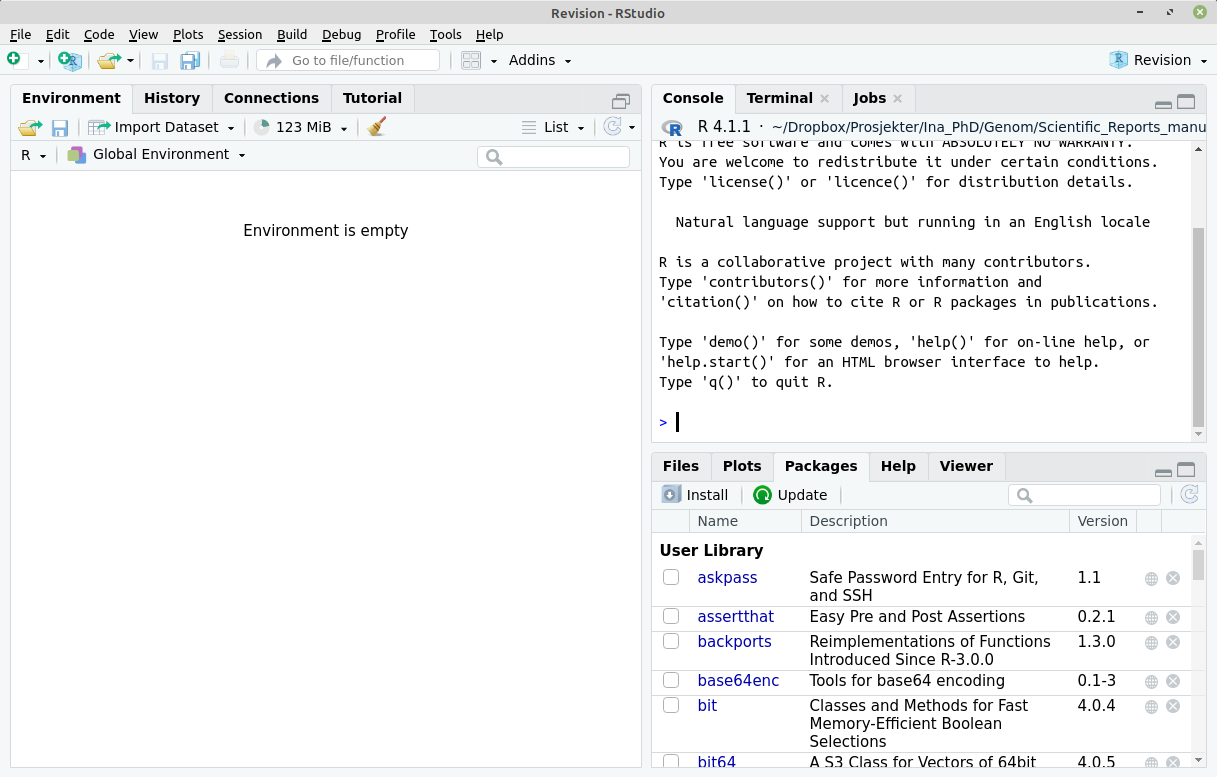Remove the askpass package
This screenshot has height=777, width=1217.
(1173, 578)
